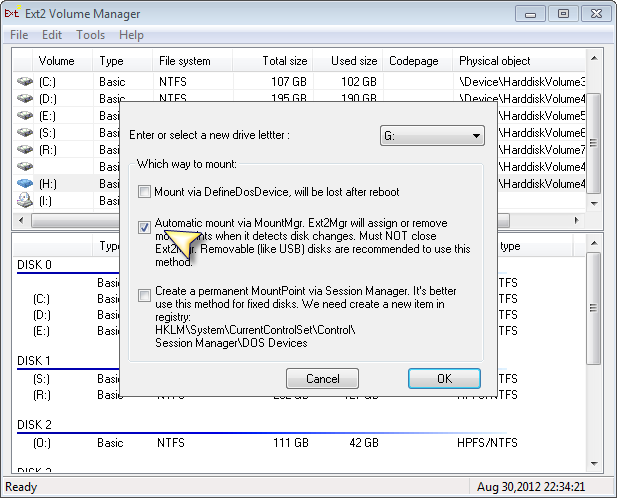This screenshot has height=498, width=617.
Task: Click the (H:) volume label in list
Action: 48,184
